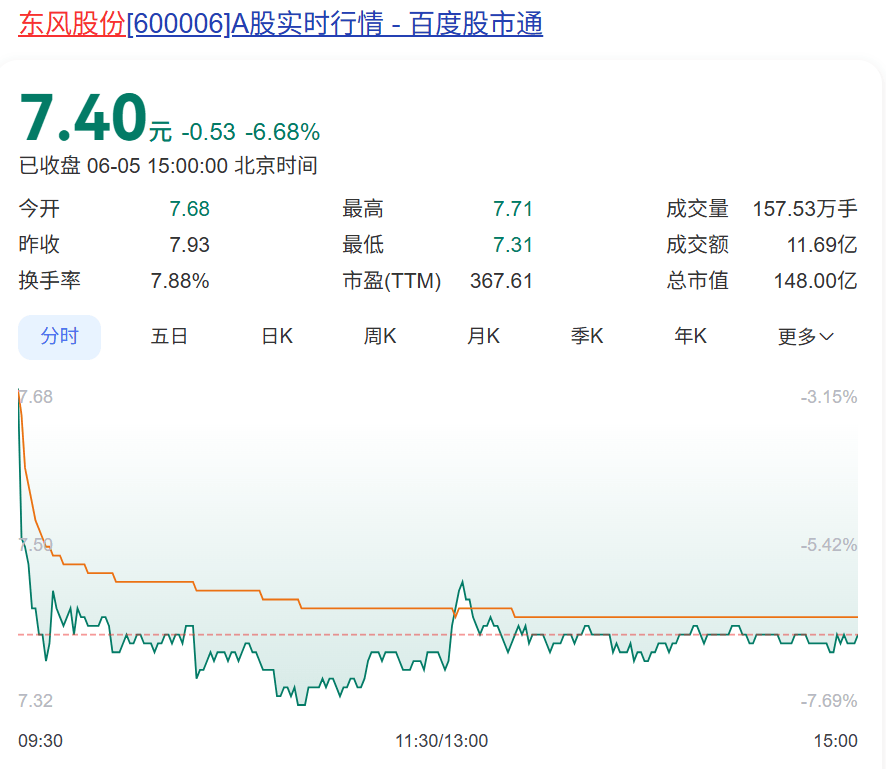
Task: Open the 周K candlestick tab
Action: point(380,337)
